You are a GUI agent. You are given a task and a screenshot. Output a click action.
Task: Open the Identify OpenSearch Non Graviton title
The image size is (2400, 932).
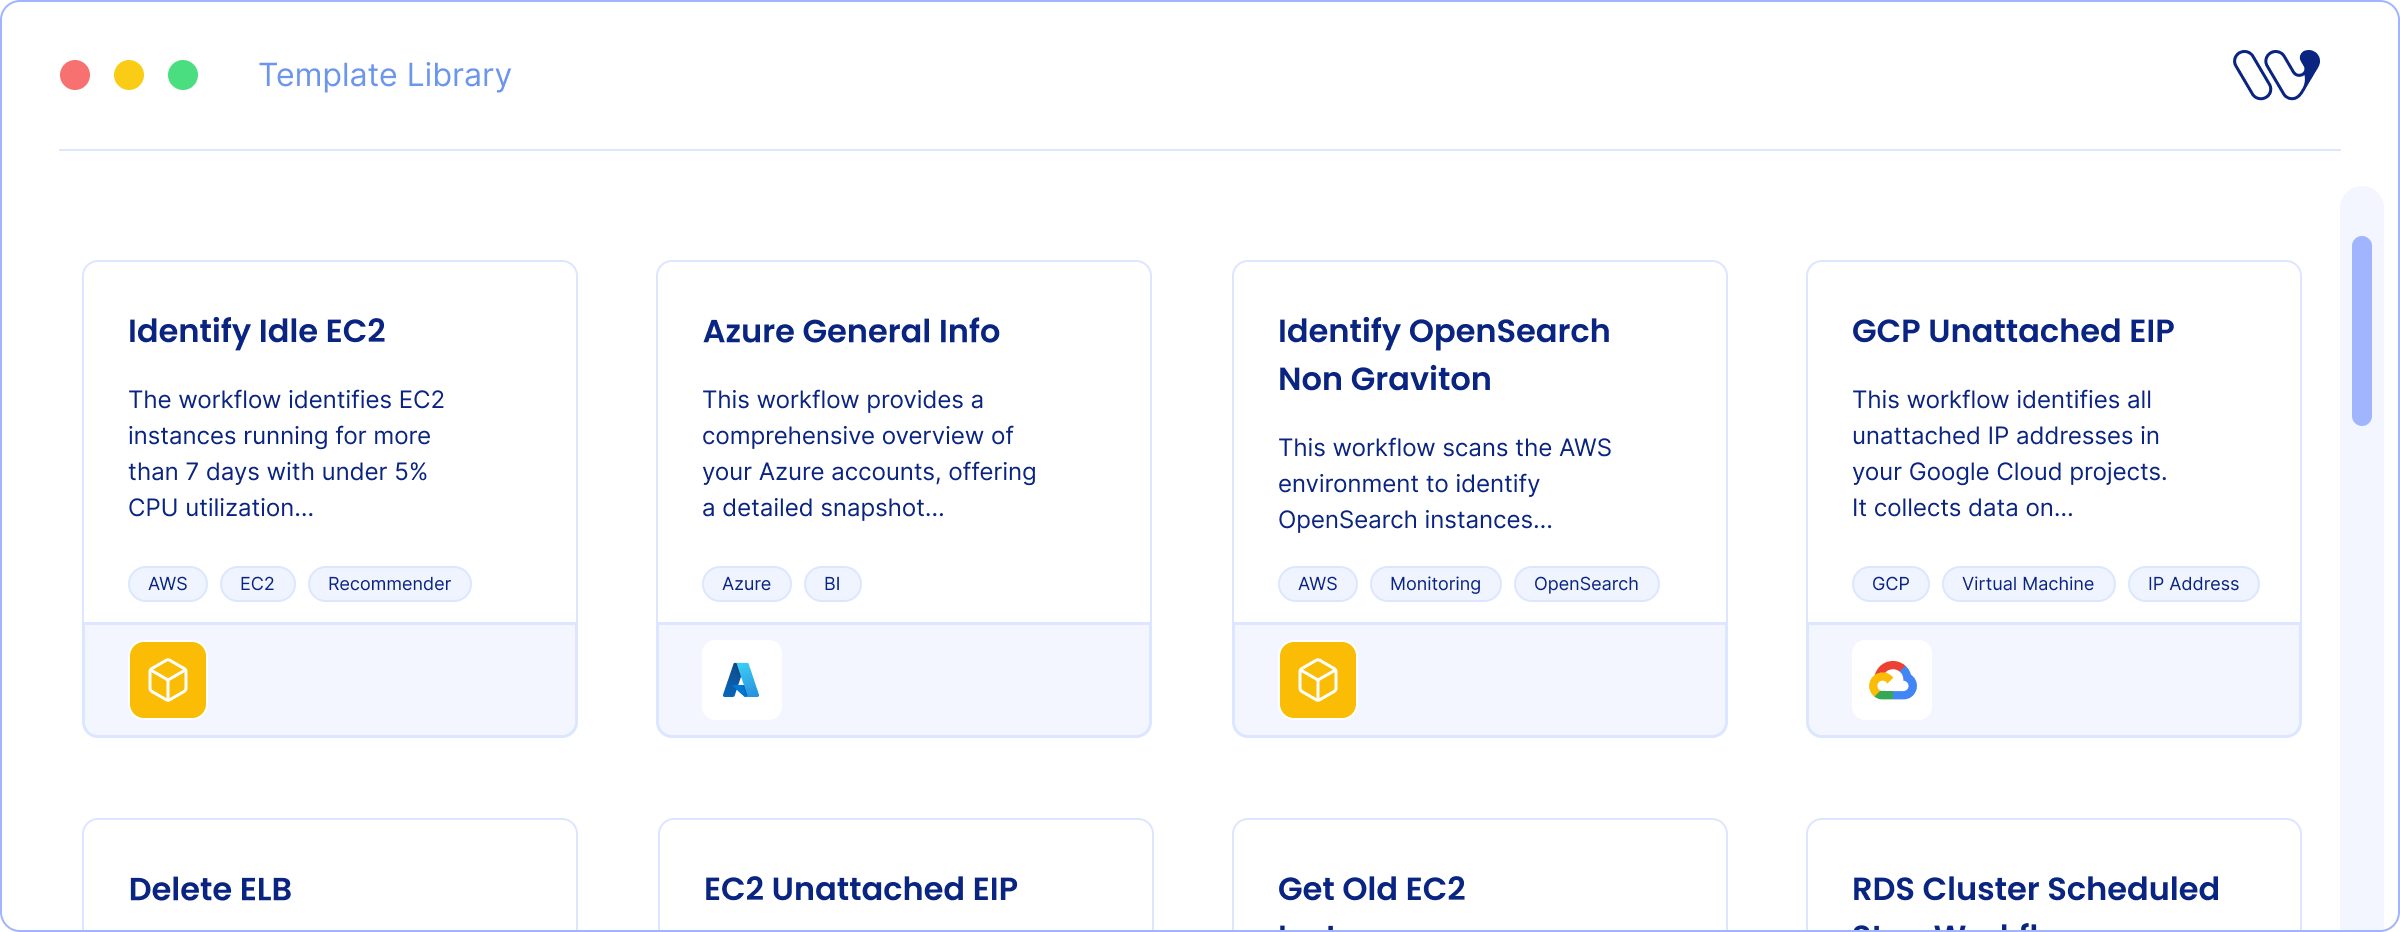click(x=1444, y=355)
